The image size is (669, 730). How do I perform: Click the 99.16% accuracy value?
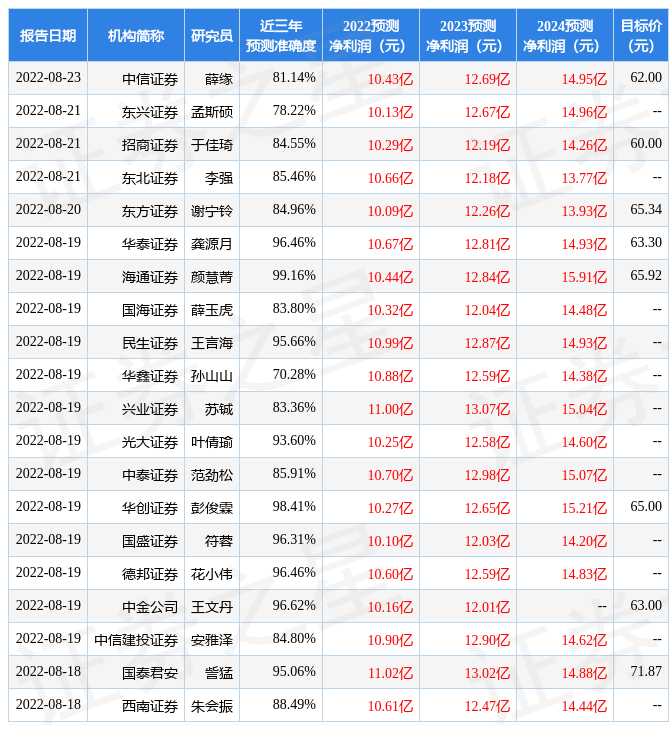[x=294, y=276]
